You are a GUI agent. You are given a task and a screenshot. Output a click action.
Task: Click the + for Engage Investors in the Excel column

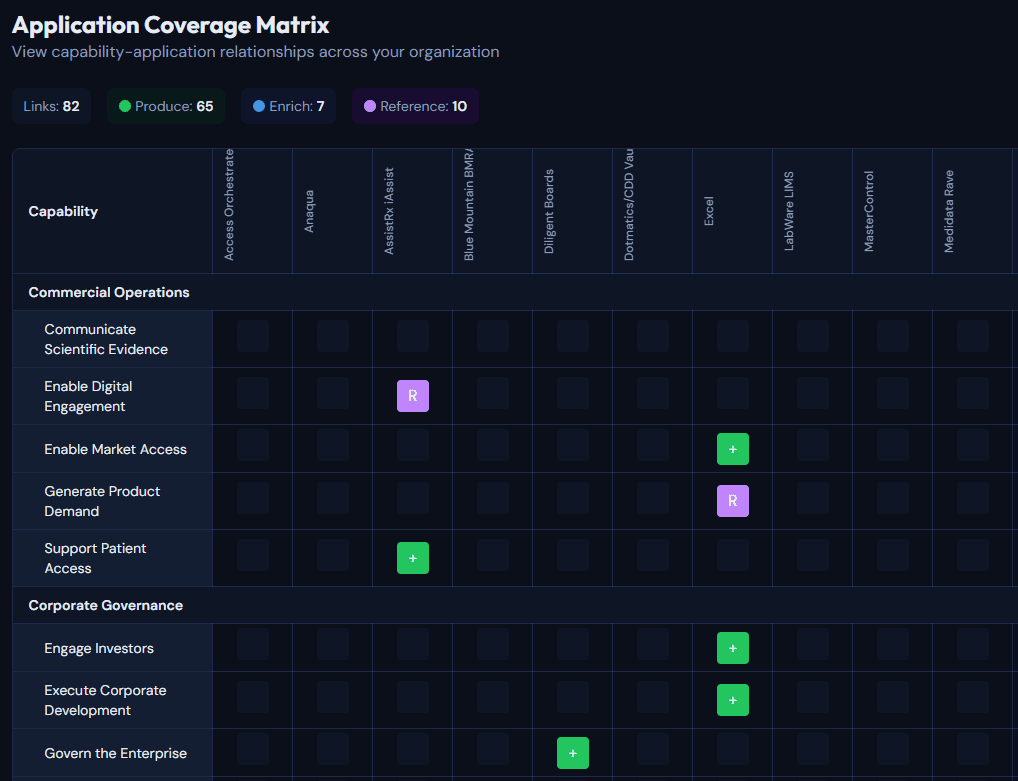pyautogui.click(x=733, y=648)
